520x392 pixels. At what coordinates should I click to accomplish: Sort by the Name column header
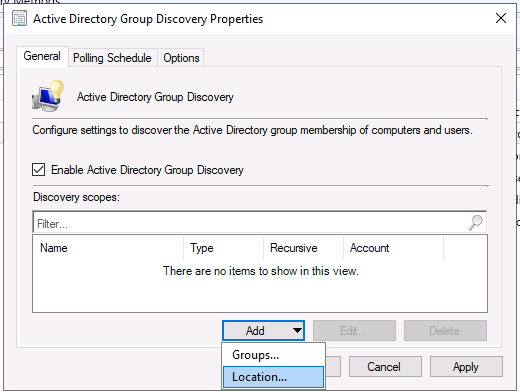point(108,248)
